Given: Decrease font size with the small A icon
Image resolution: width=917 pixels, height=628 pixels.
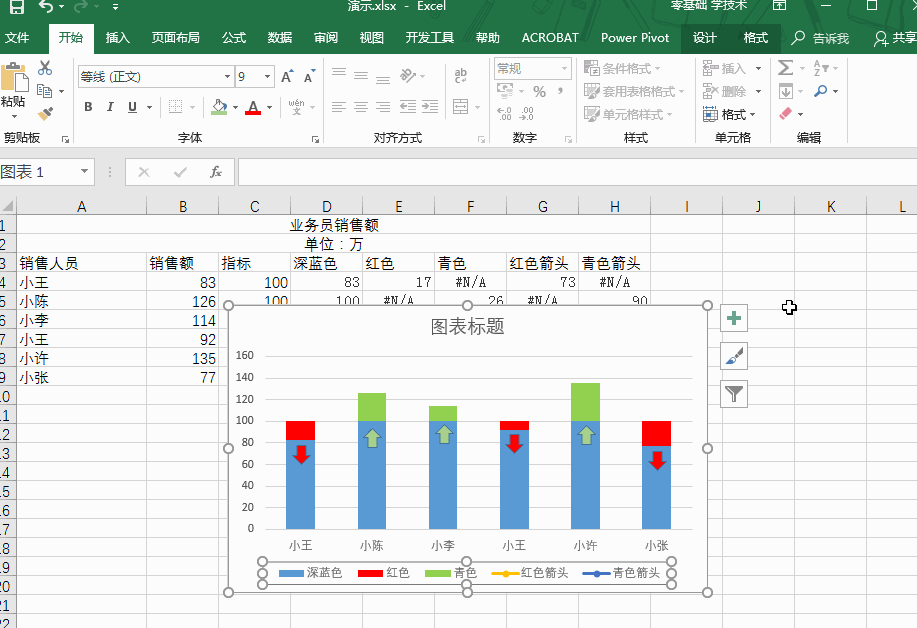Looking at the screenshot, I should [x=309, y=77].
